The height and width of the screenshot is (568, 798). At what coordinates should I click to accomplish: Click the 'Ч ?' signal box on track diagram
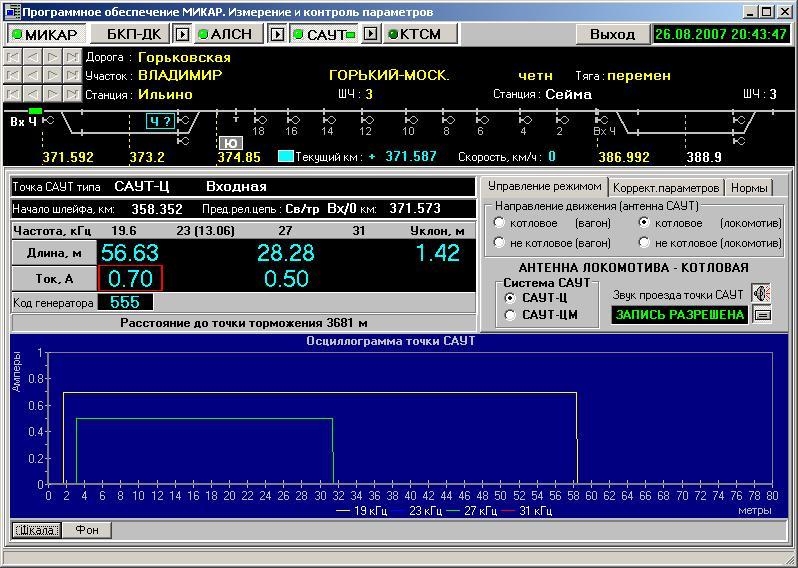[x=160, y=121]
